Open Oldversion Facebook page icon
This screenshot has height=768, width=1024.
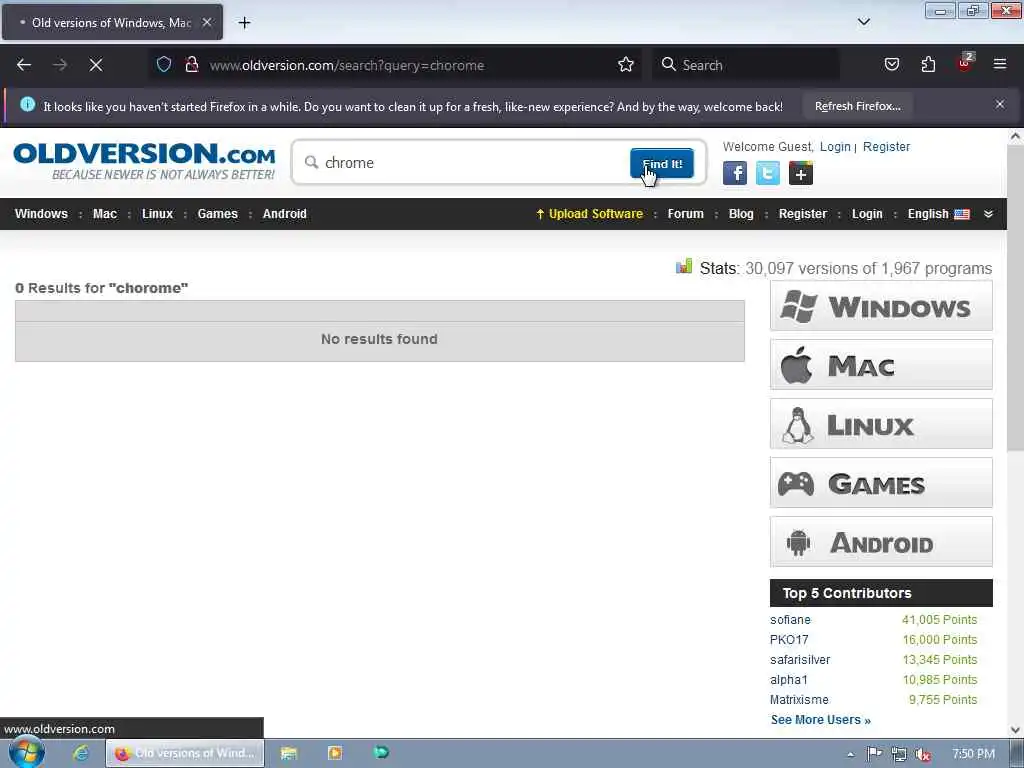tap(735, 174)
